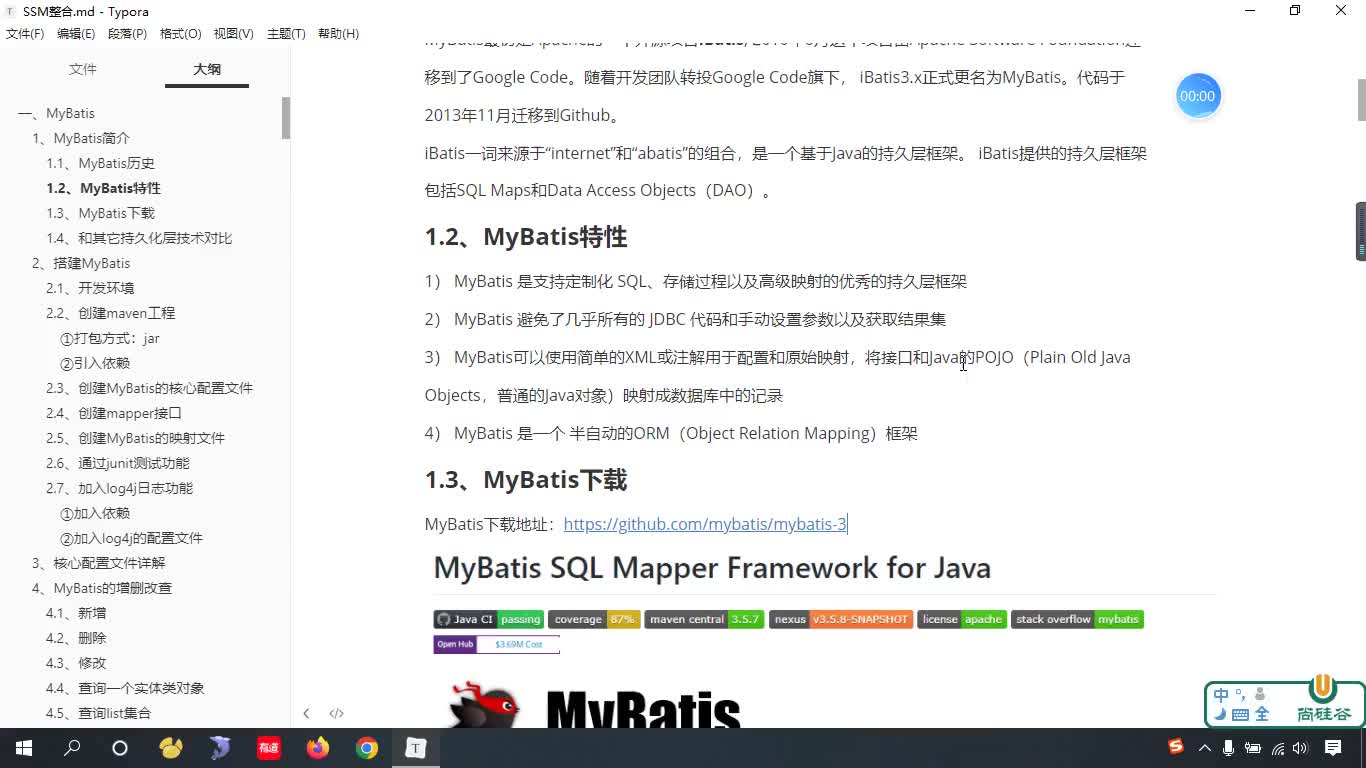Screen dimensions: 1366x768
Task: Go to outline item 2.6、通过junit测试功能
Action: point(117,463)
